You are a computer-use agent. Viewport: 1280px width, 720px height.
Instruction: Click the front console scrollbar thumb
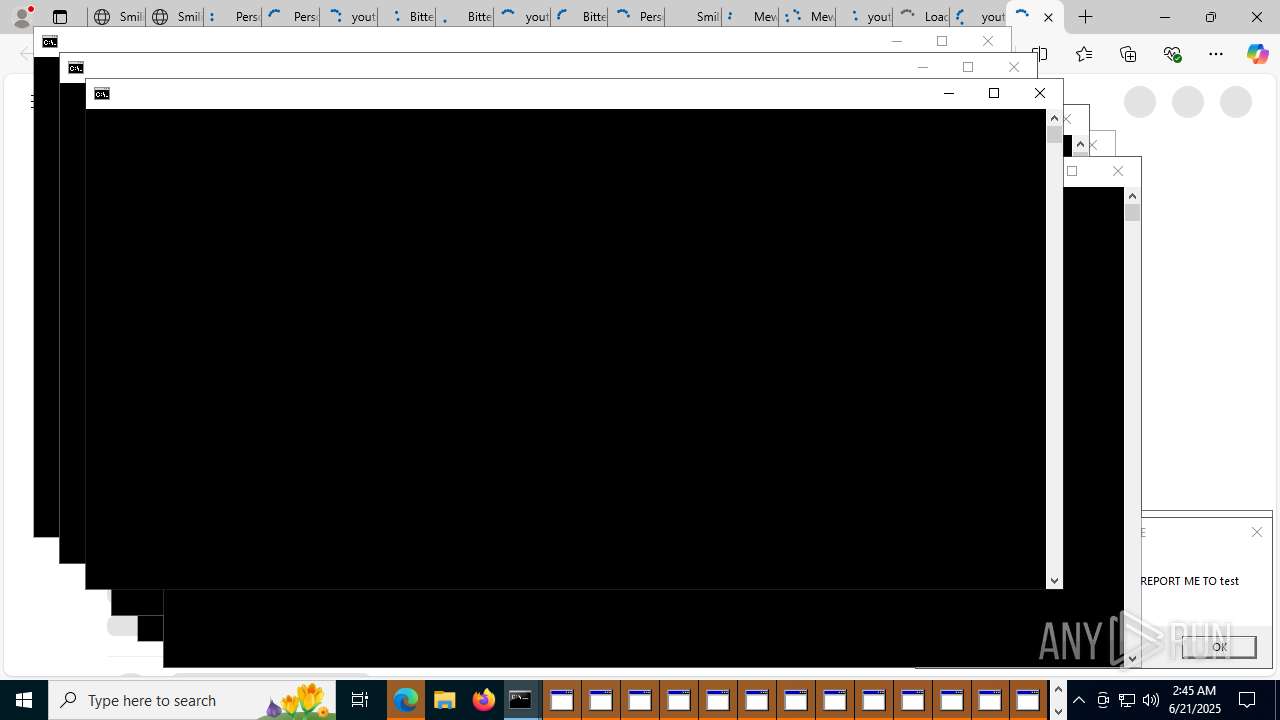click(1054, 134)
